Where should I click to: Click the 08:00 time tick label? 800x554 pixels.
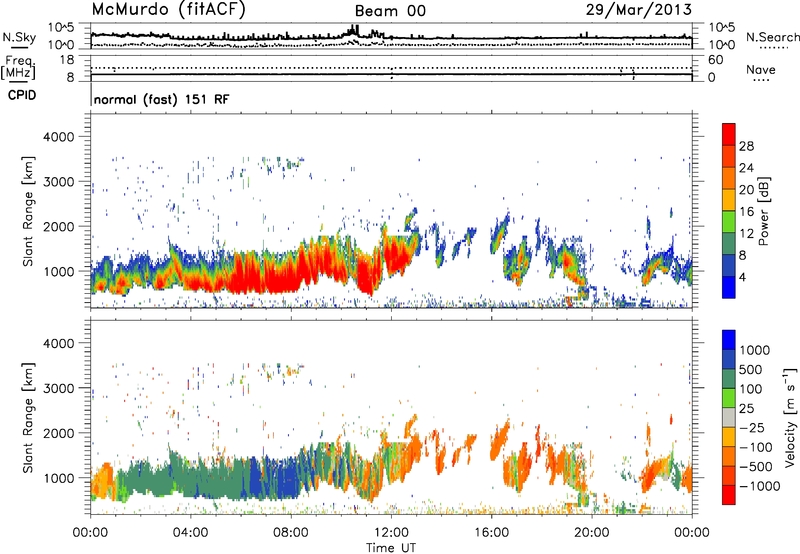click(x=291, y=533)
